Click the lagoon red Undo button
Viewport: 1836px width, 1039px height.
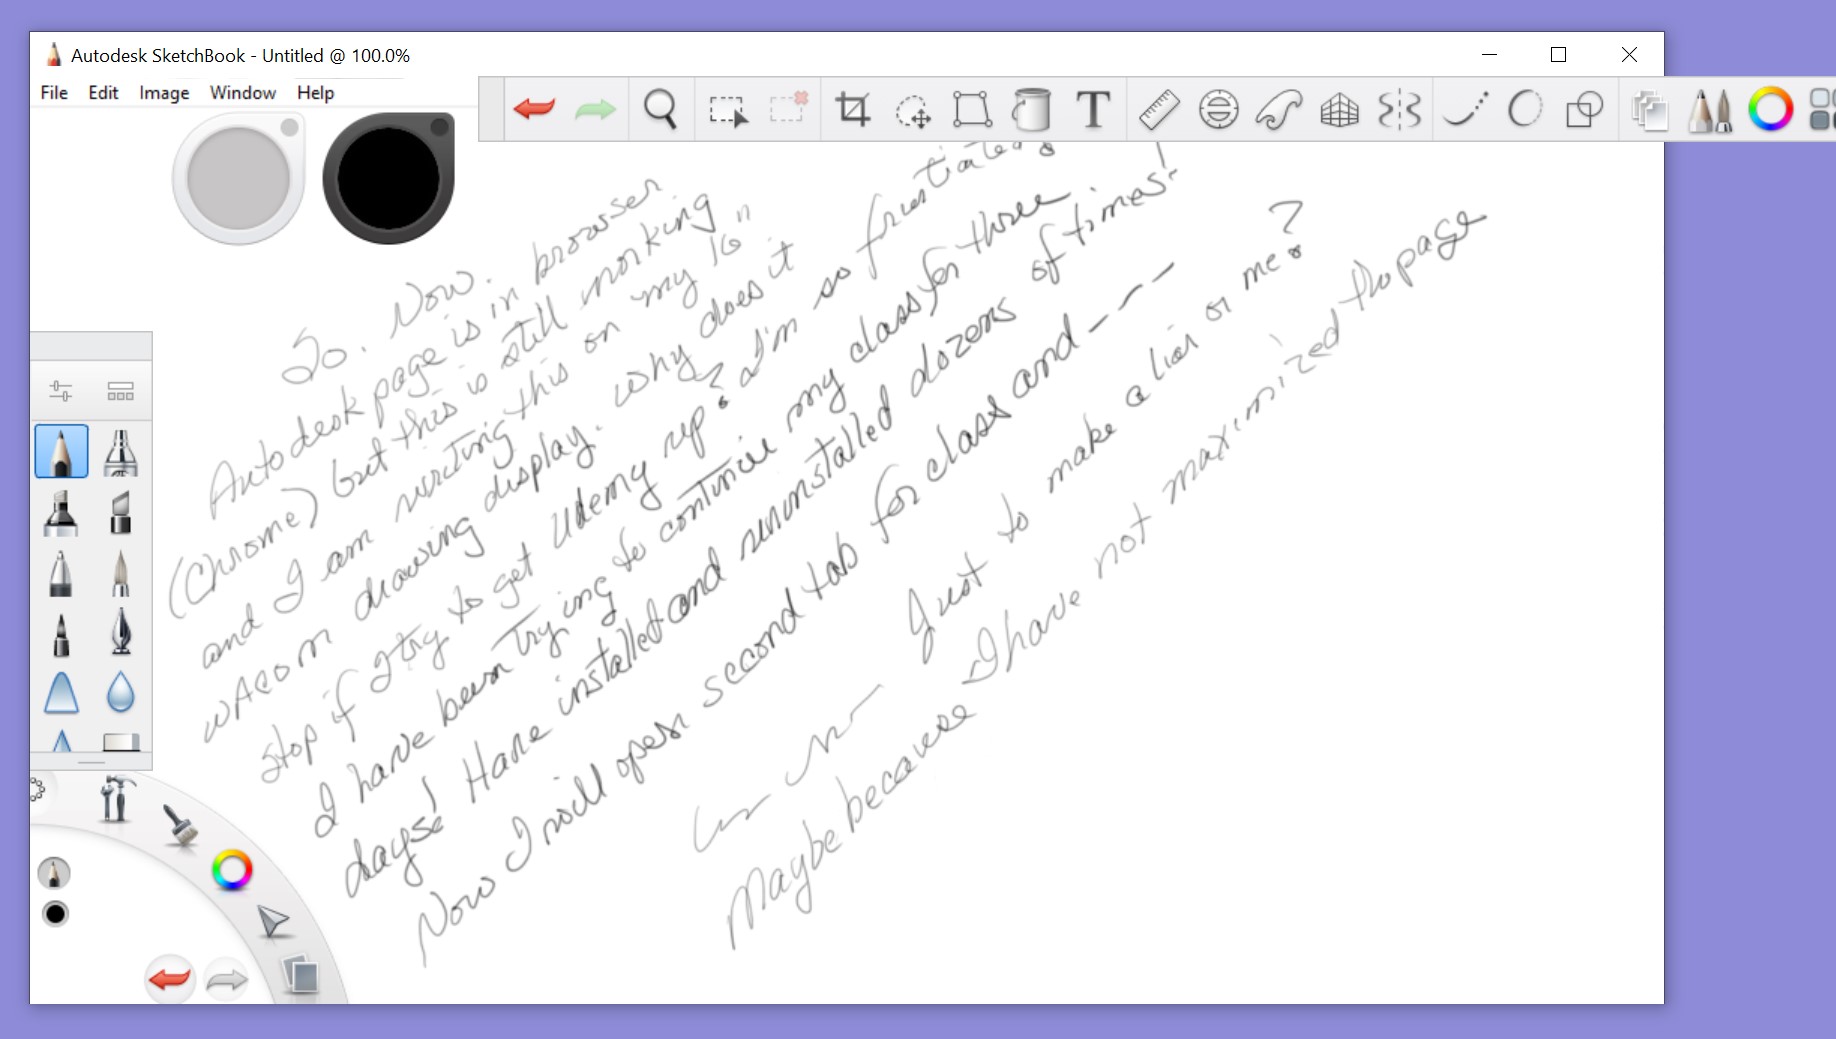[170, 978]
